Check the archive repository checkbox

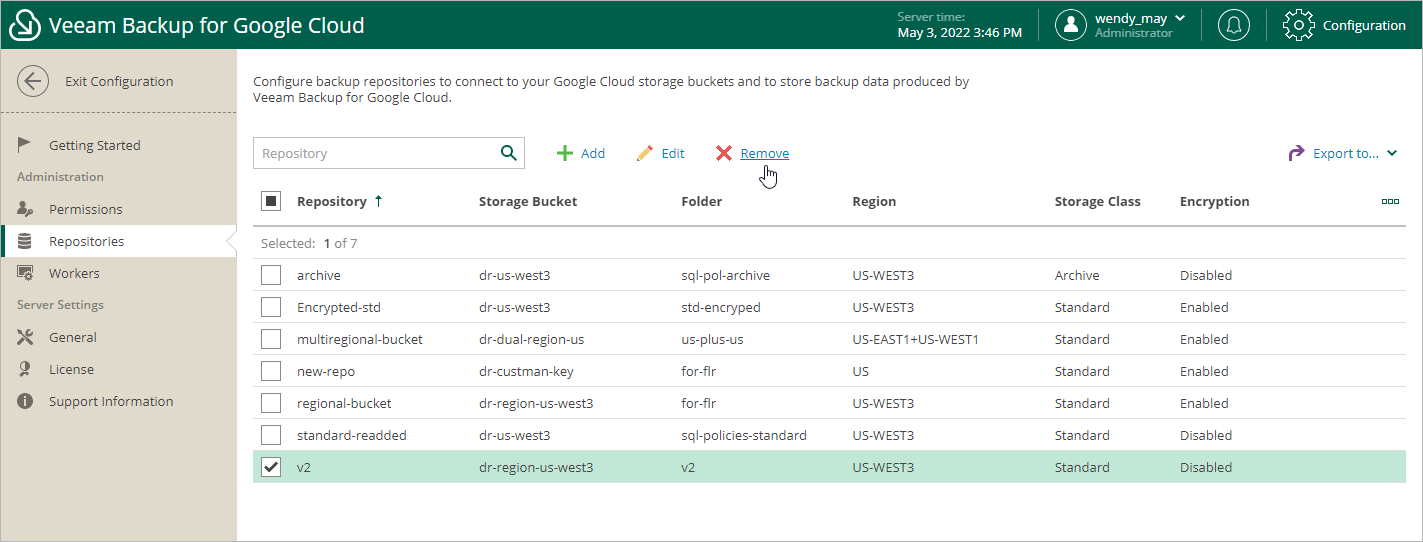271,275
